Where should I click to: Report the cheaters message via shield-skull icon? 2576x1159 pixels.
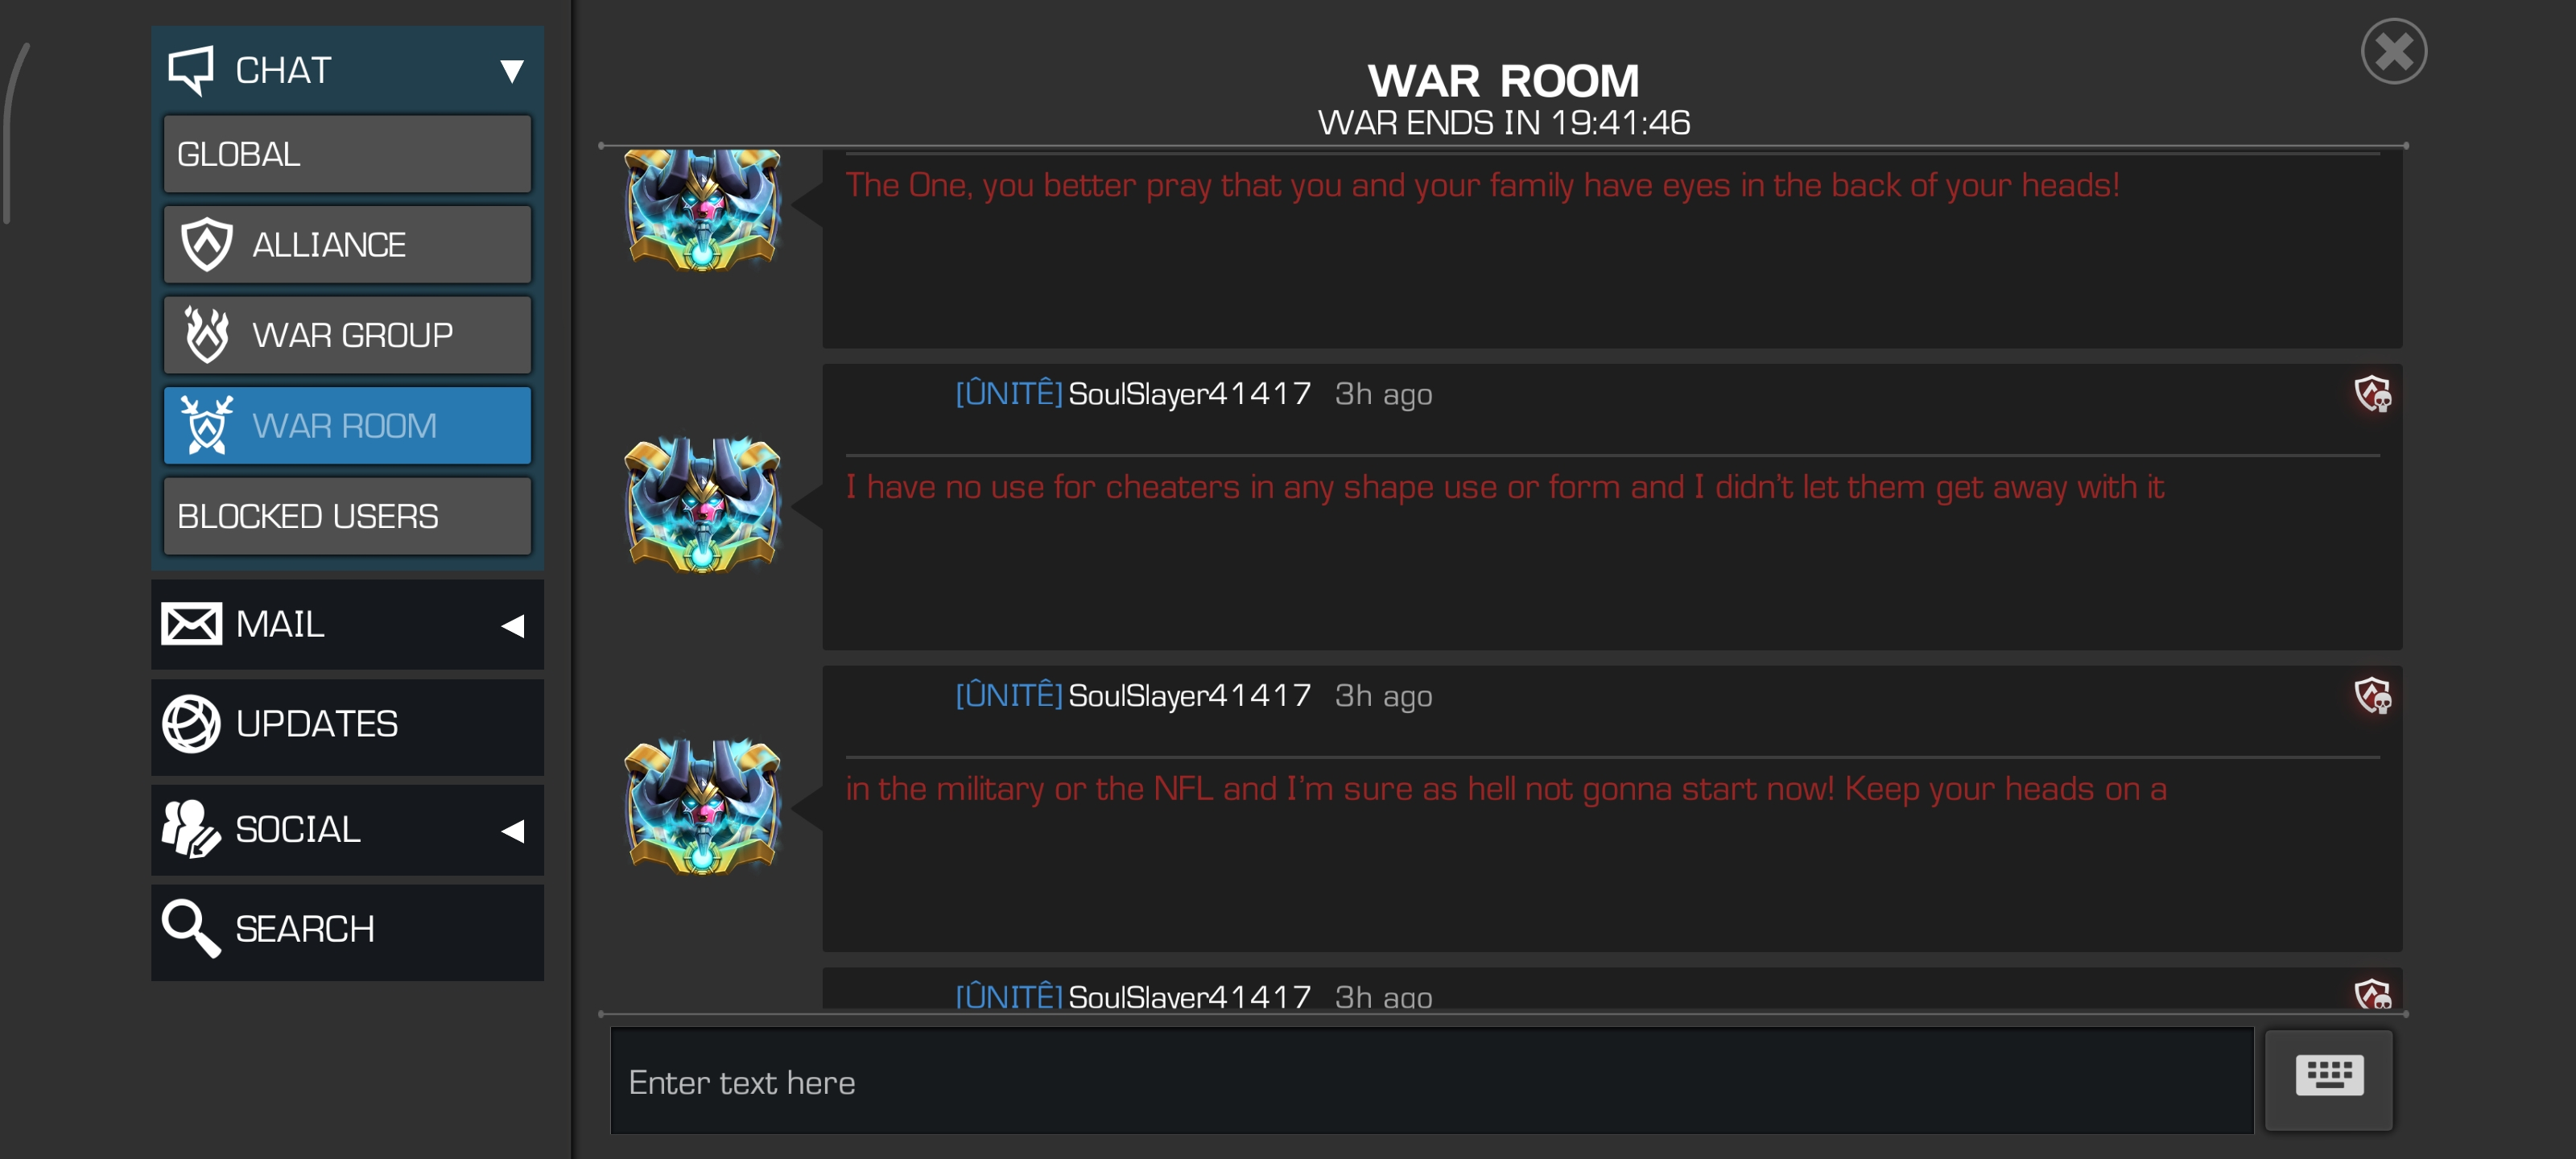pyautogui.click(x=2371, y=393)
